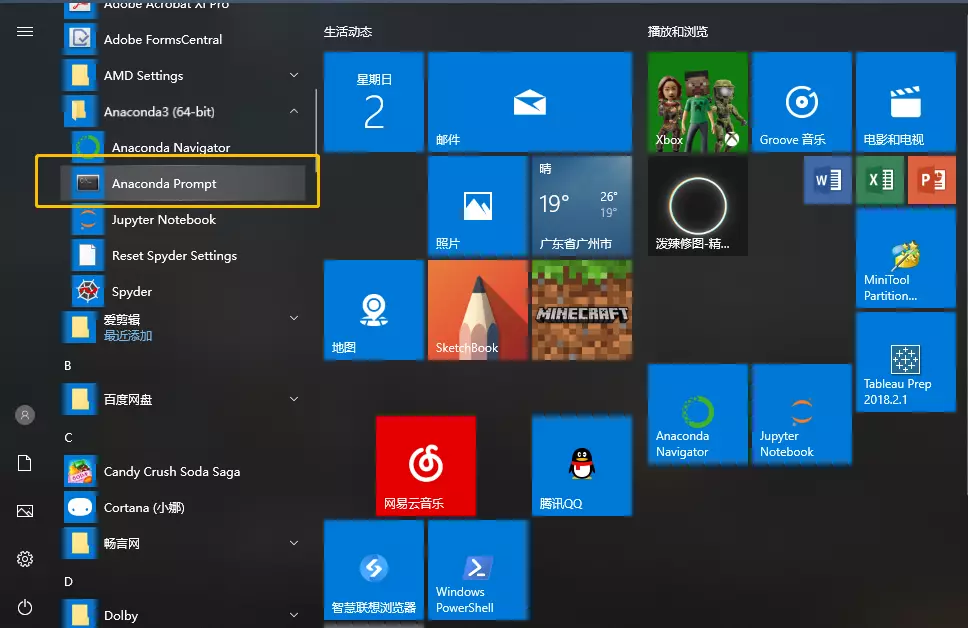Image resolution: width=968 pixels, height=628 pixels.
Task: Open the 地图 maps tile
Action: (374, 309)
